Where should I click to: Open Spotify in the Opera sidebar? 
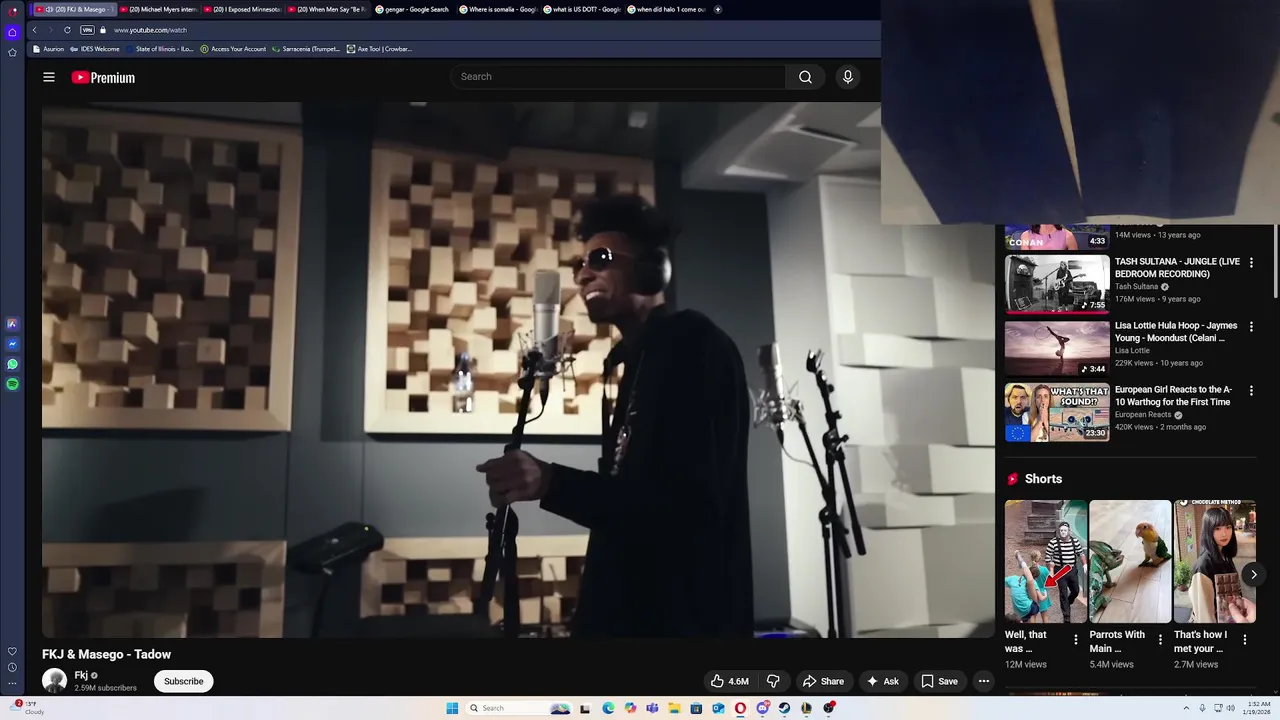[x=12, y=384]
